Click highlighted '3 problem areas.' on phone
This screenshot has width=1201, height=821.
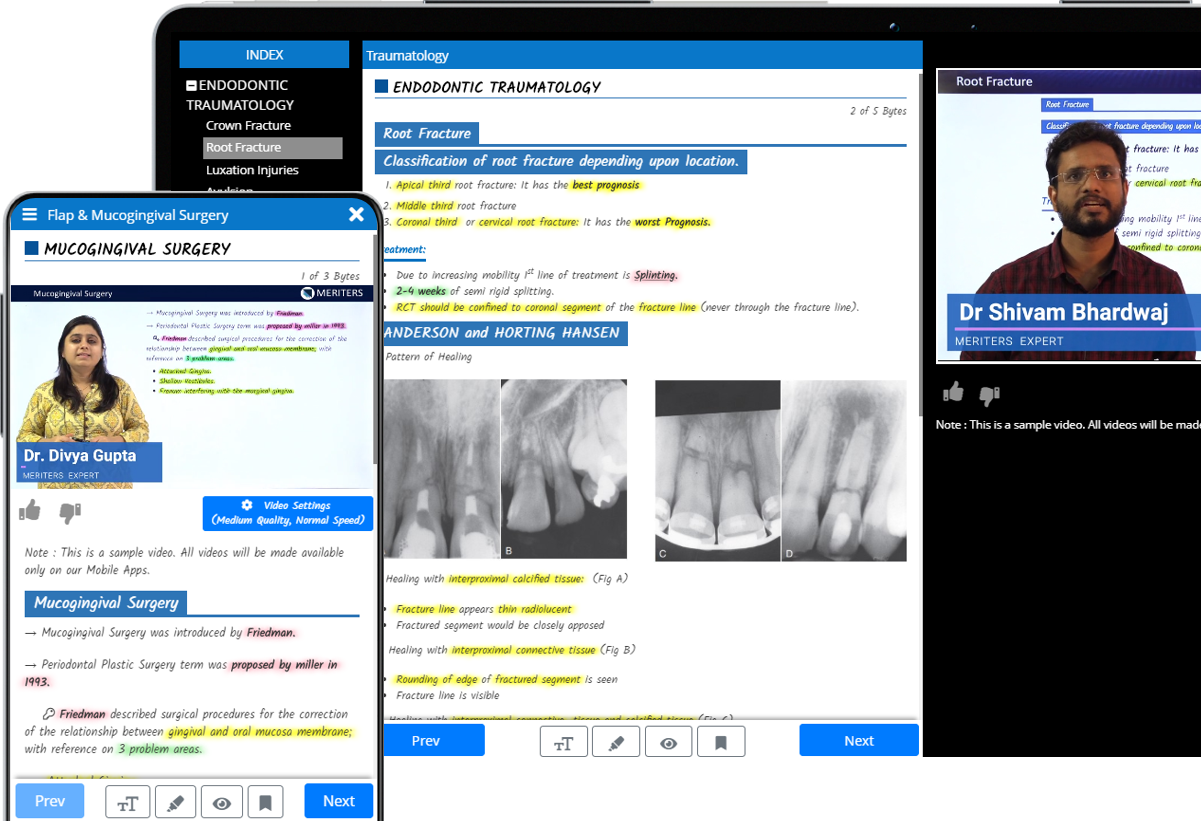[x=160, y=749]
